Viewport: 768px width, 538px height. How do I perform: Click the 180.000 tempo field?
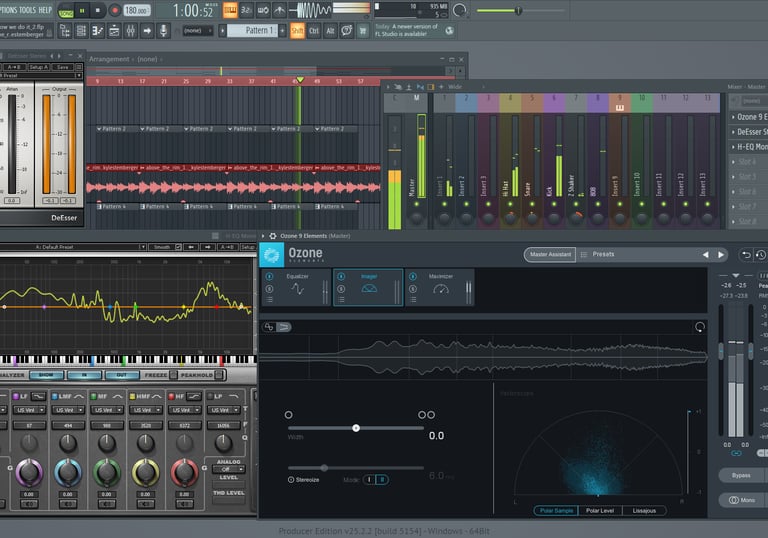137,10
